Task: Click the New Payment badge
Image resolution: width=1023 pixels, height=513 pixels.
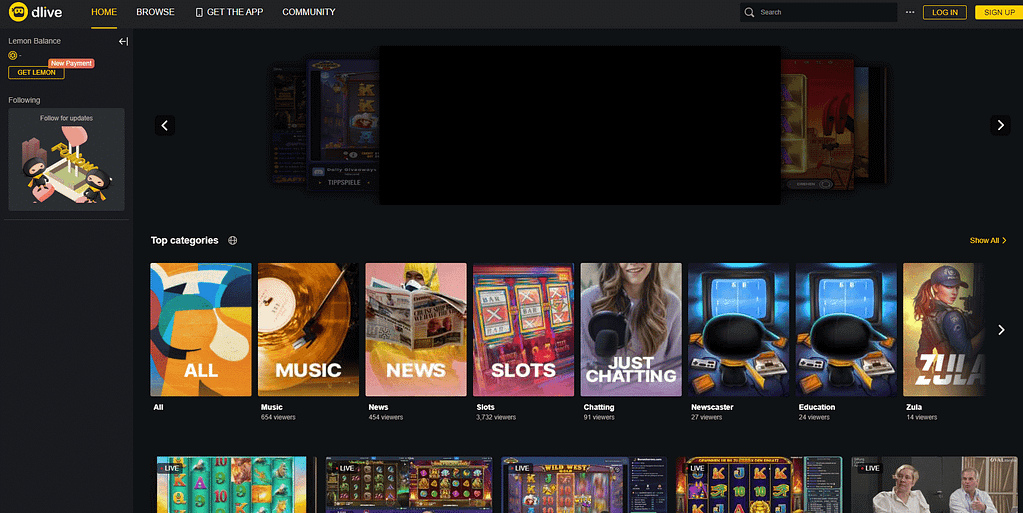Action: 71,63
